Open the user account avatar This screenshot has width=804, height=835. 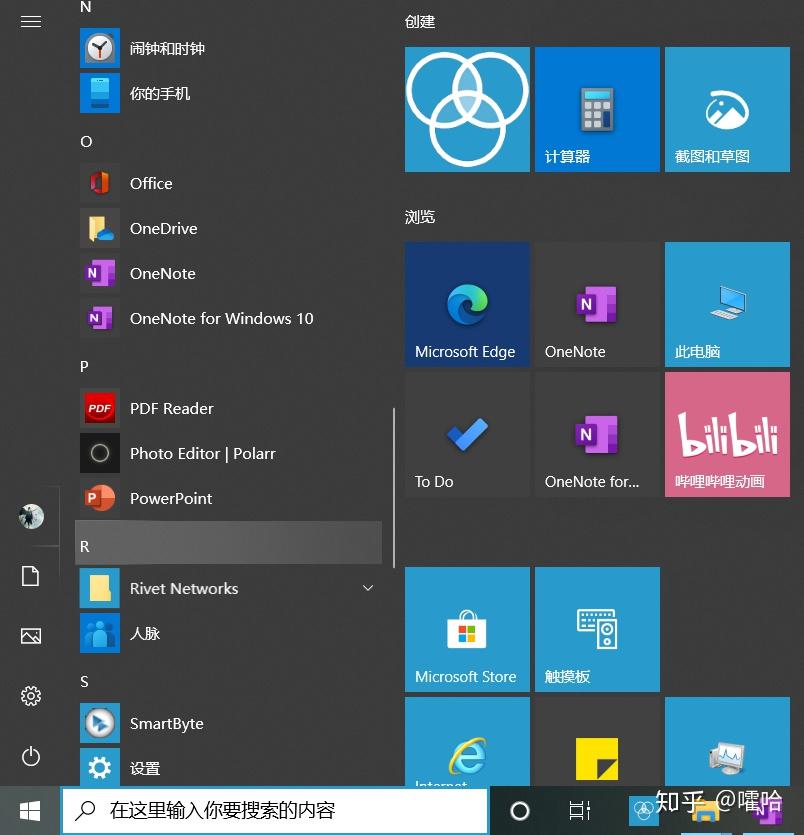(31, 516)
